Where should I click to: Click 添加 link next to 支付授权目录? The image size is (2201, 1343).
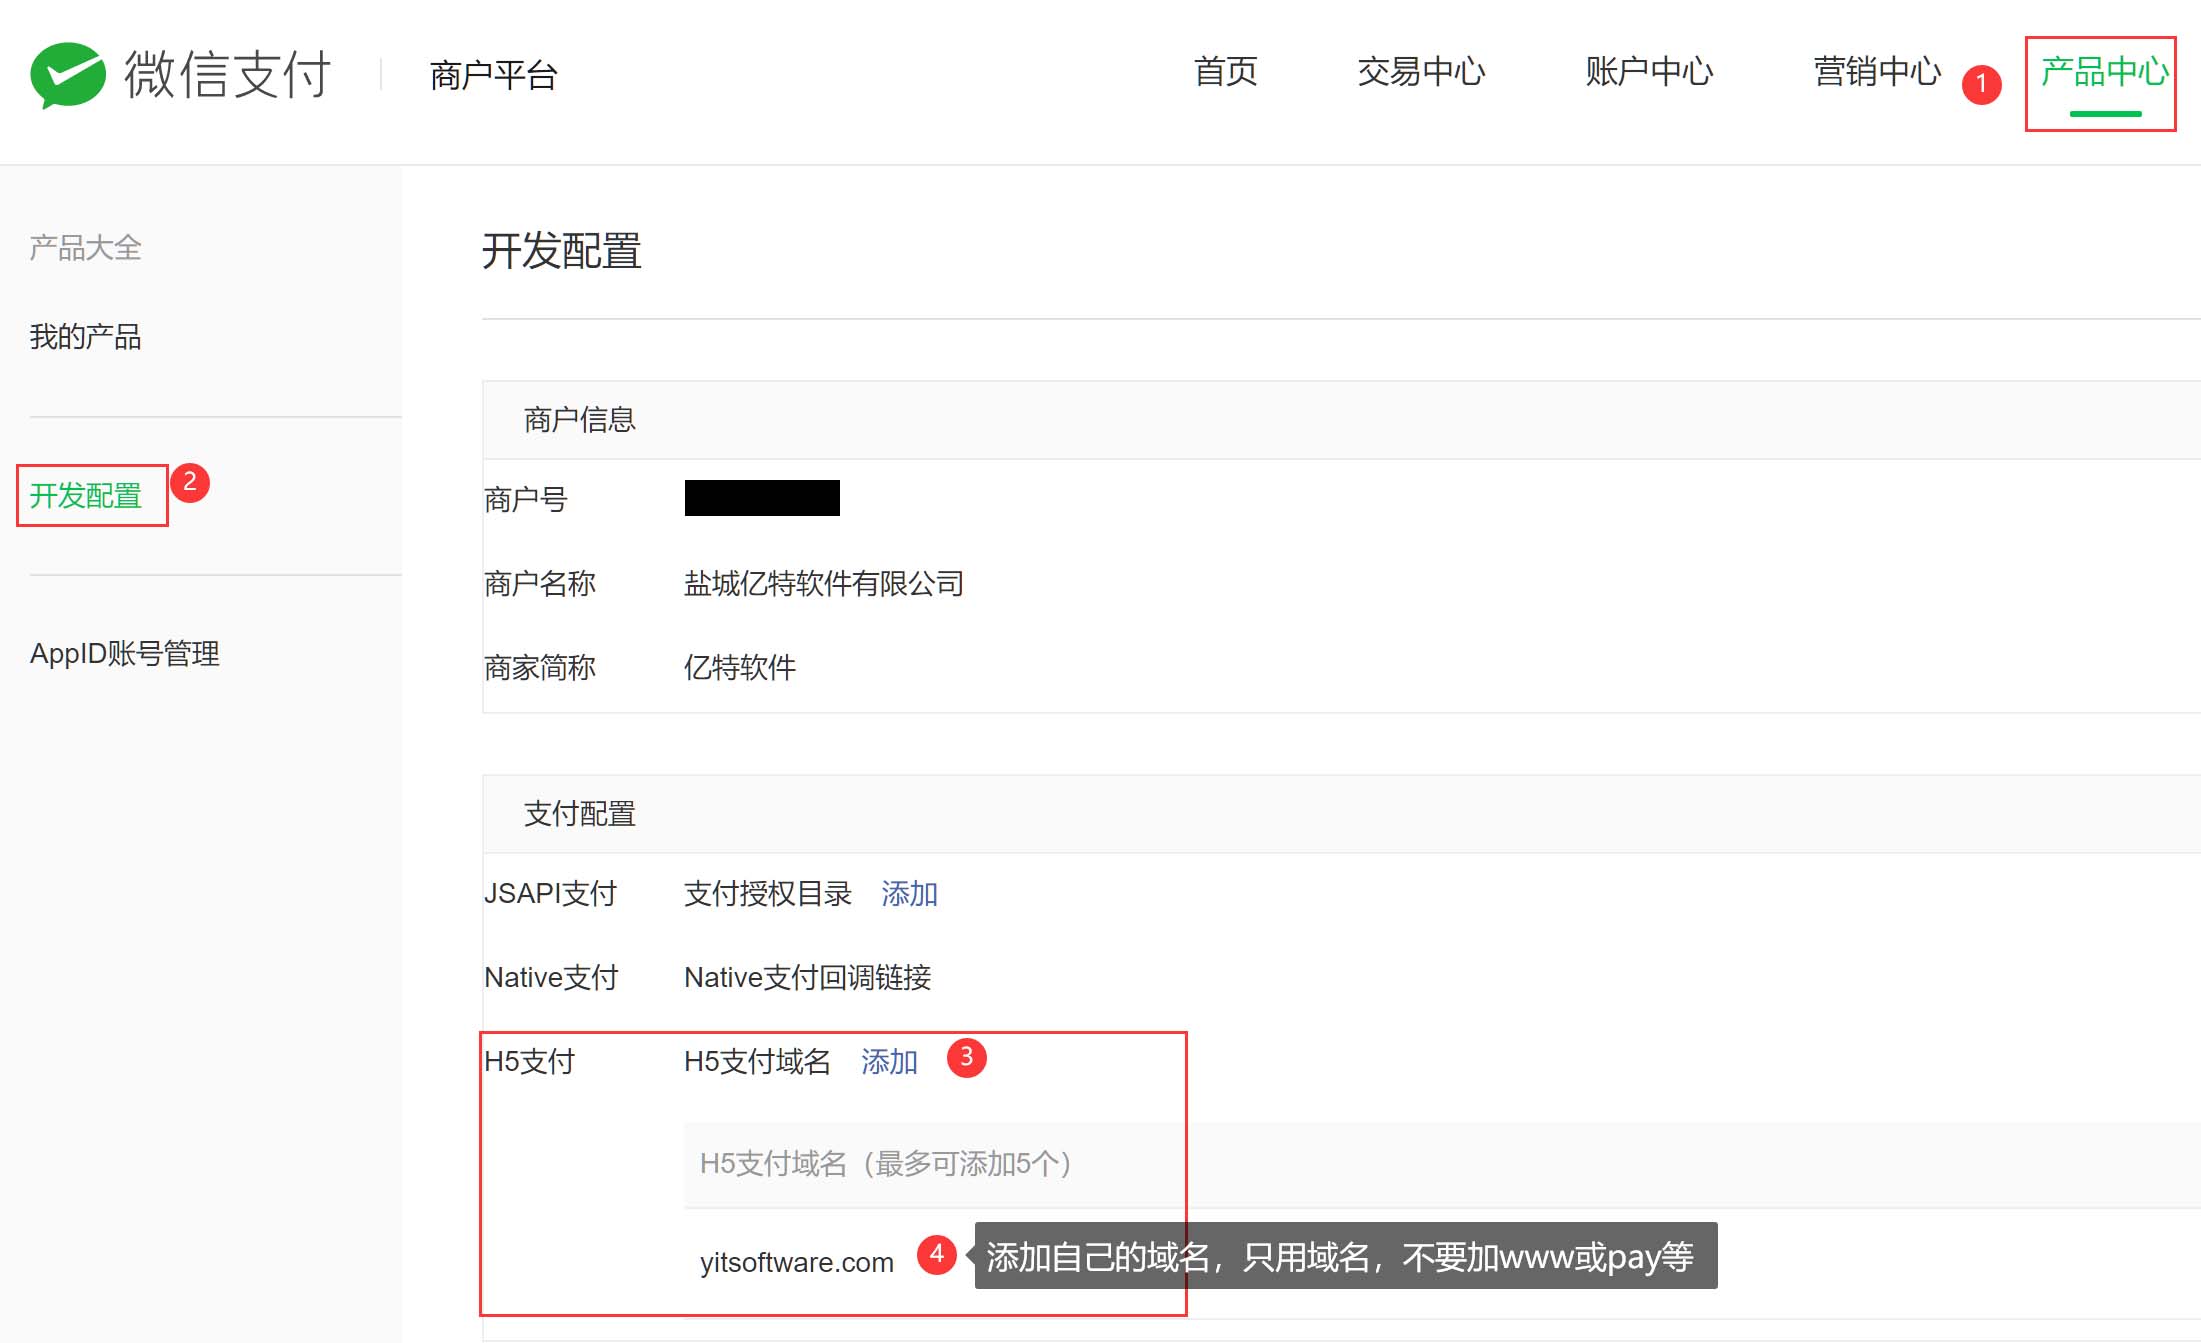pos(908,893)
